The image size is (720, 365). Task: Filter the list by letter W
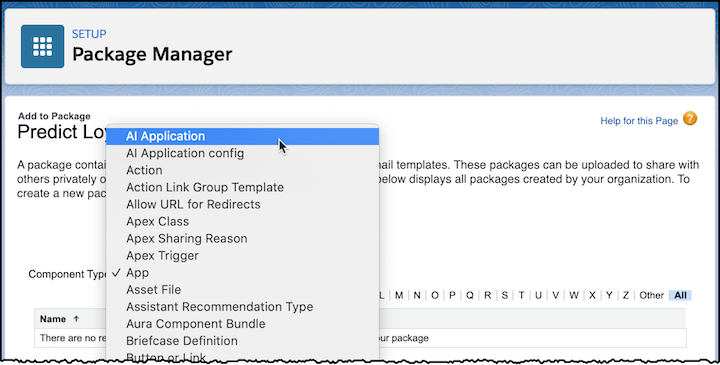[574, 295]
